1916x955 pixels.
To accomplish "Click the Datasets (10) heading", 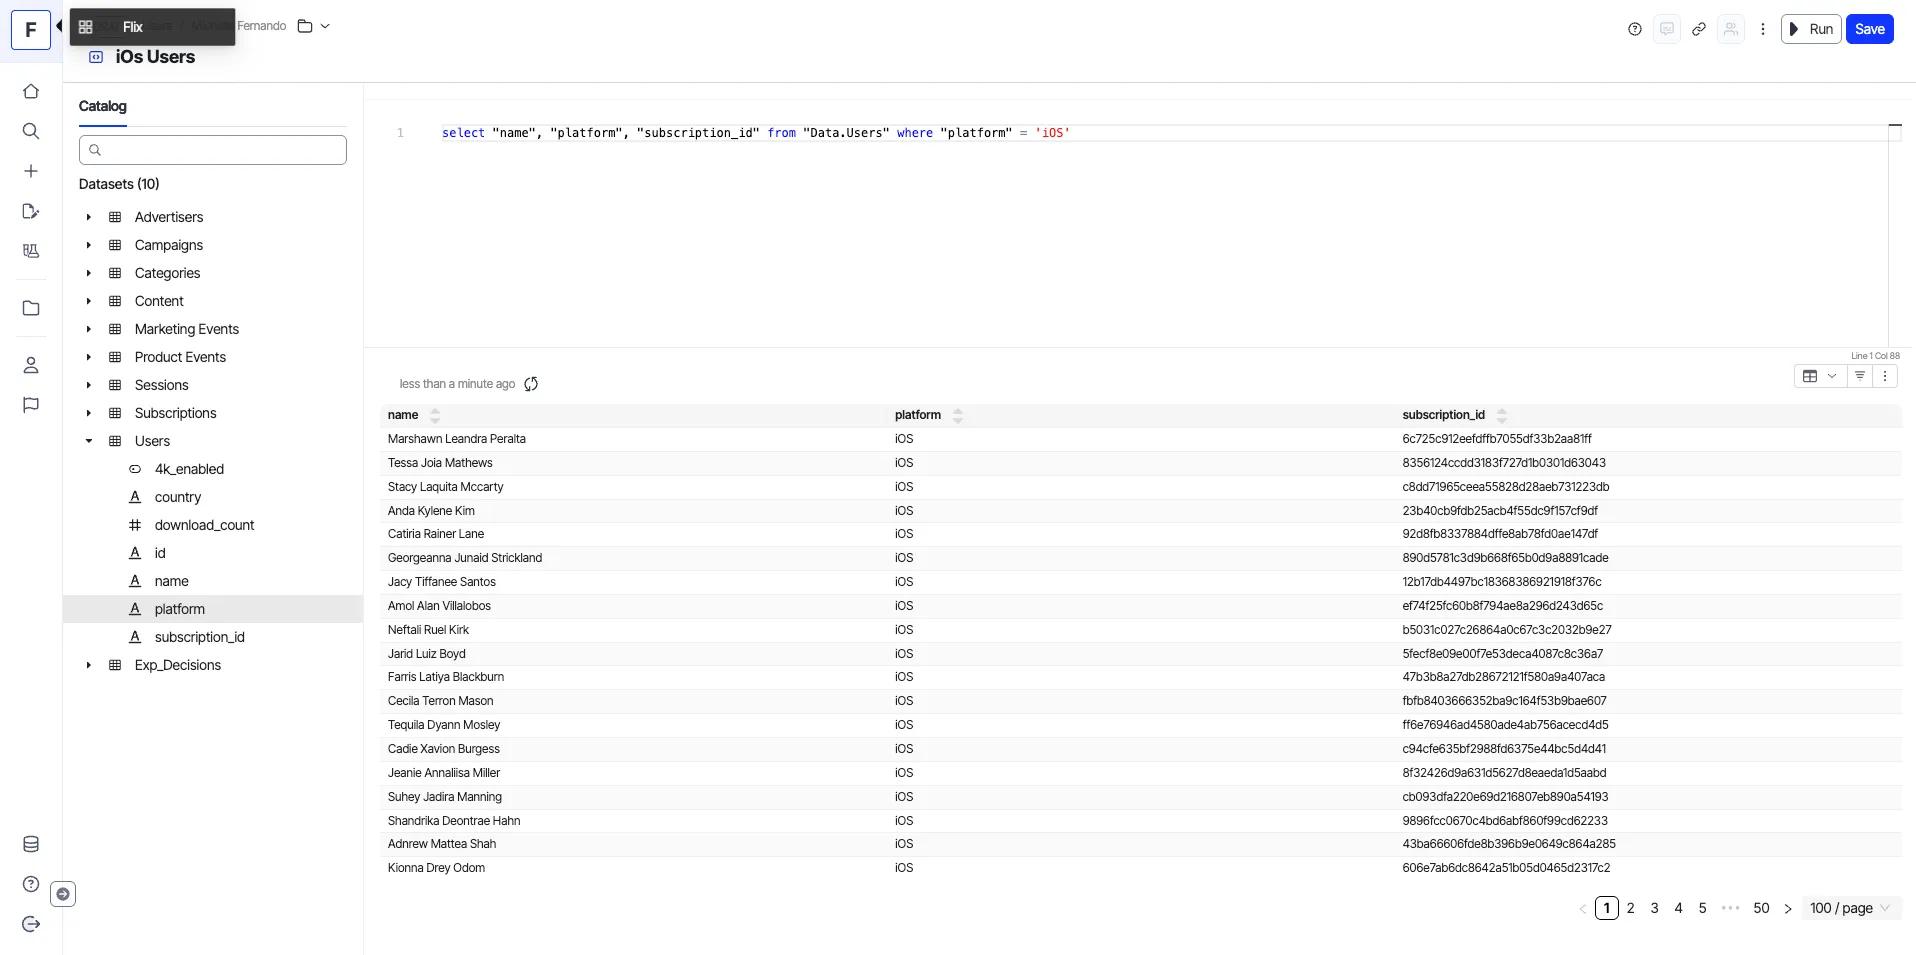I will [x=119, y=184].
